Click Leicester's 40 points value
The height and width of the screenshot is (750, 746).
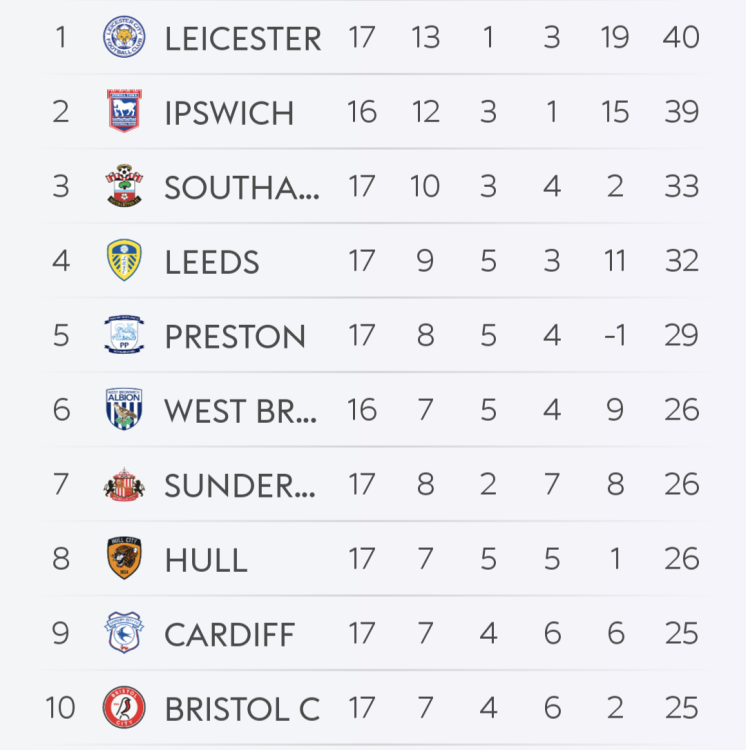[680, 38]
